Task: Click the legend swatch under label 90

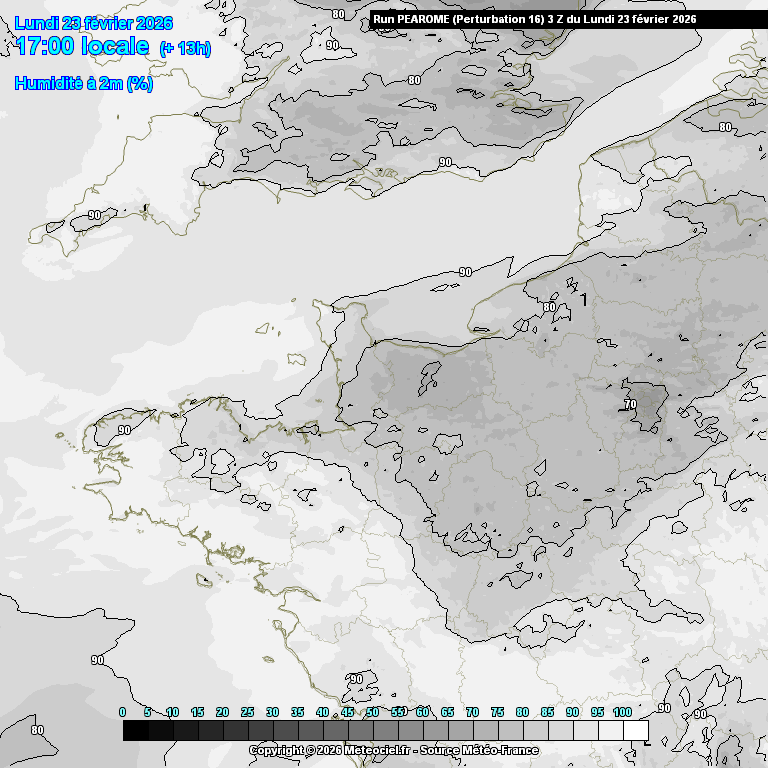Action: [585, 731]
